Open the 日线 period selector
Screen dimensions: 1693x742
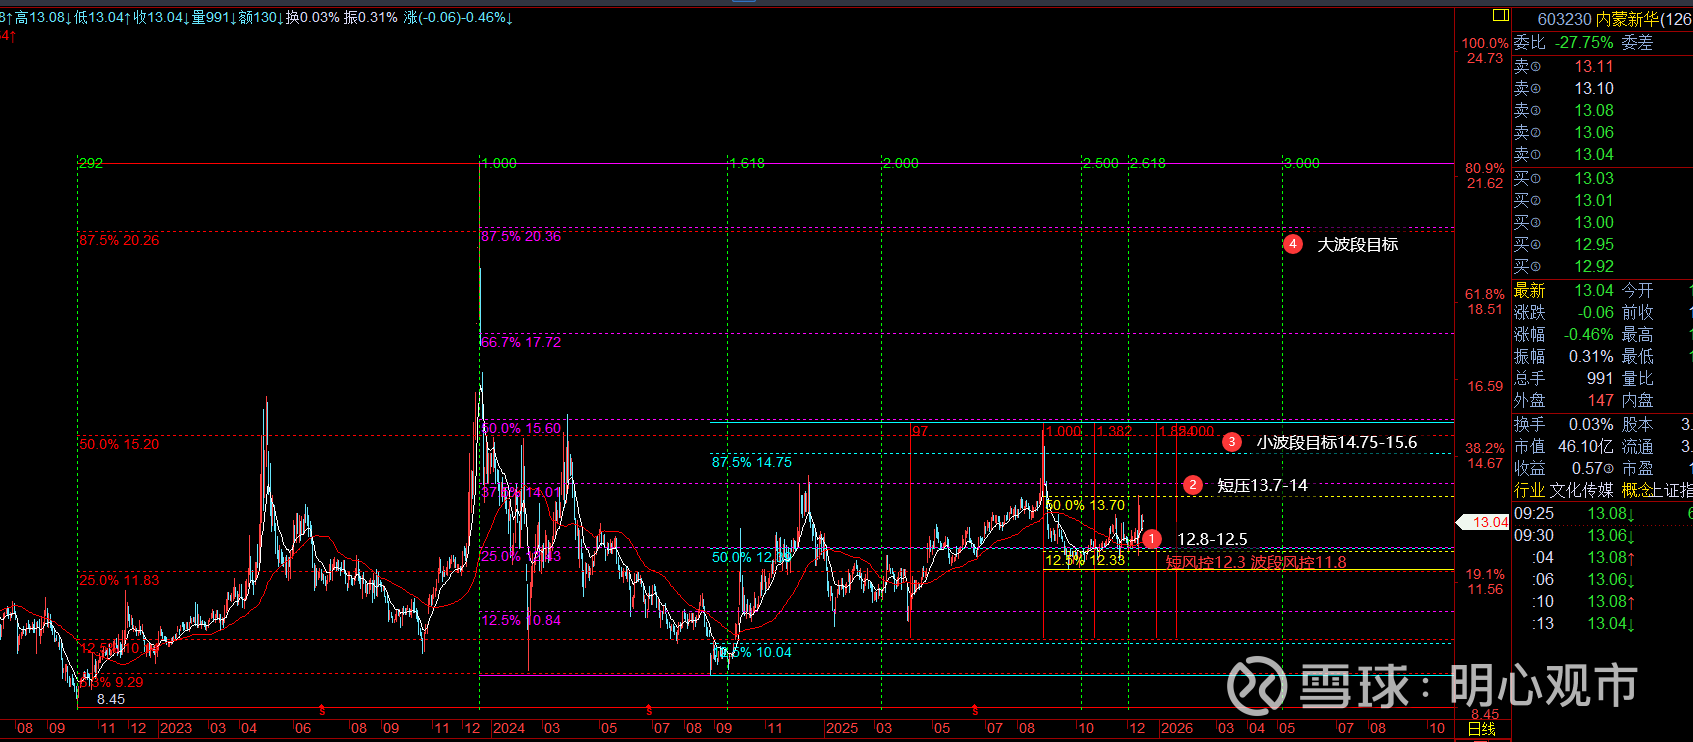(1481, 729)
